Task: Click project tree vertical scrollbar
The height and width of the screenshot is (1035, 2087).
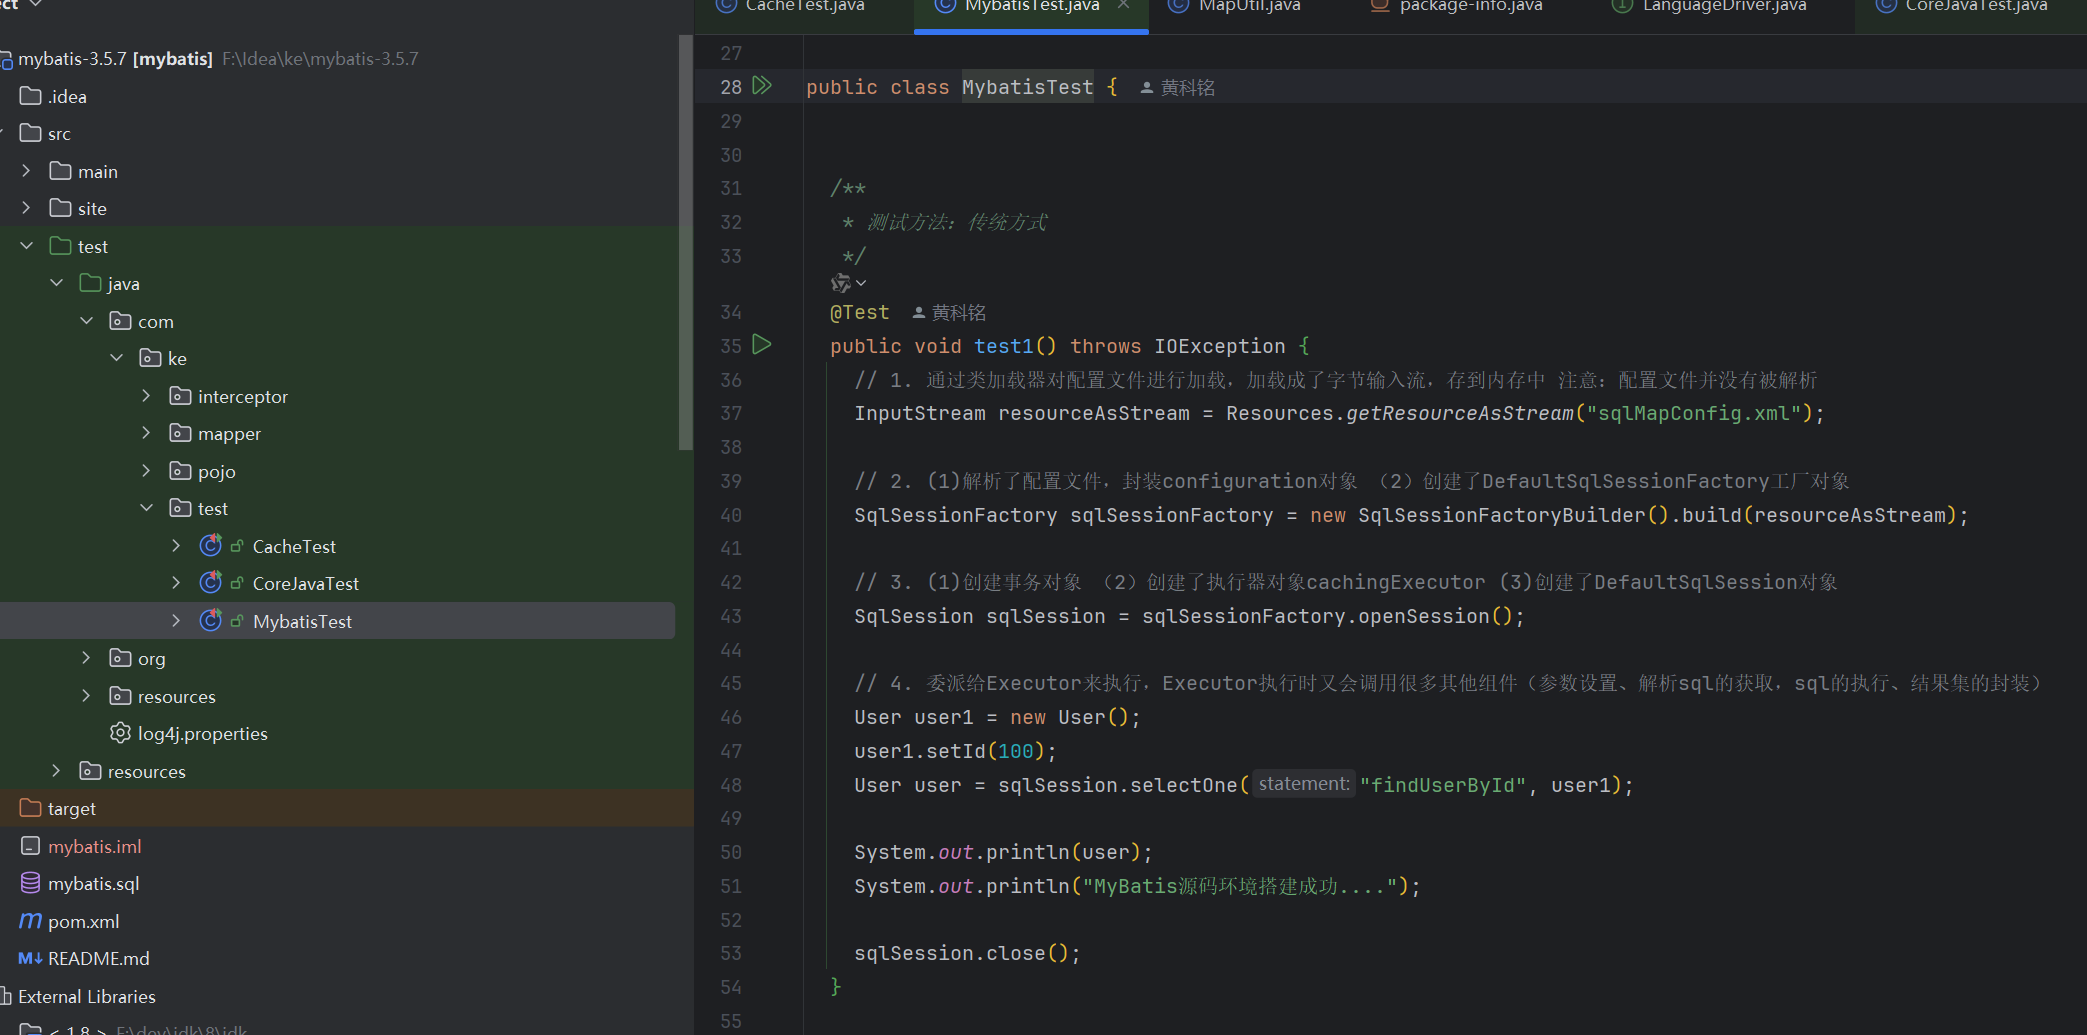Action: pos(685,242)
